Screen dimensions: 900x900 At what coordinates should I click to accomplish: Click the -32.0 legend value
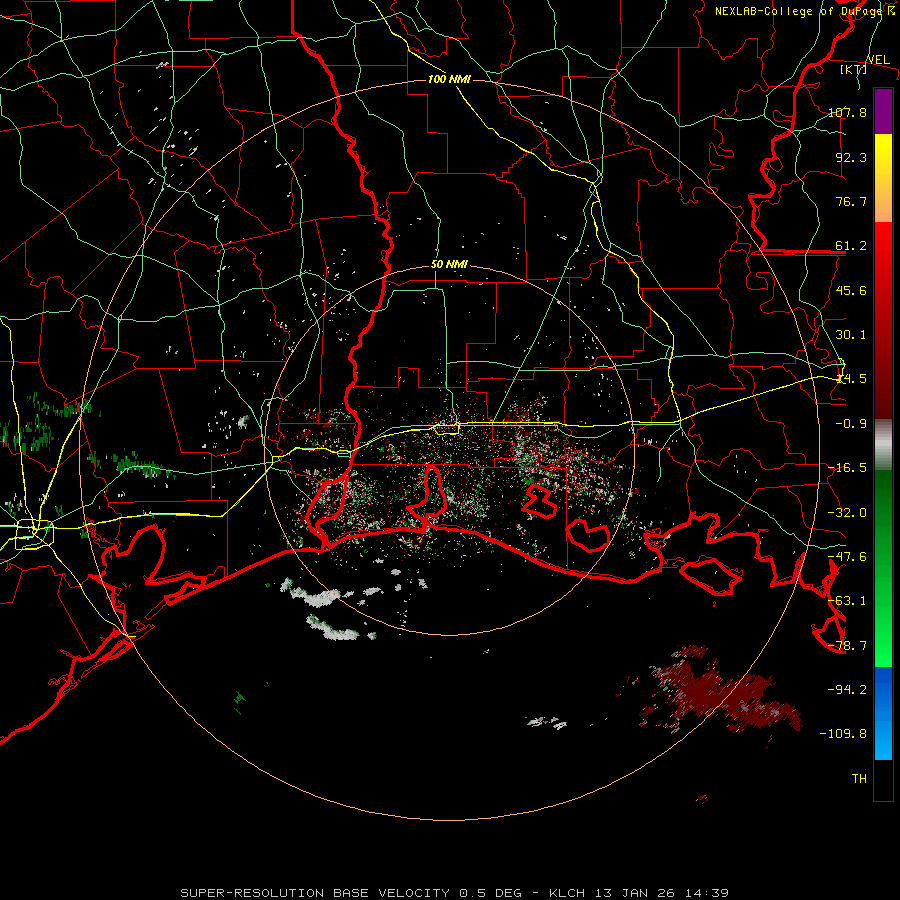tap(847, 513)
